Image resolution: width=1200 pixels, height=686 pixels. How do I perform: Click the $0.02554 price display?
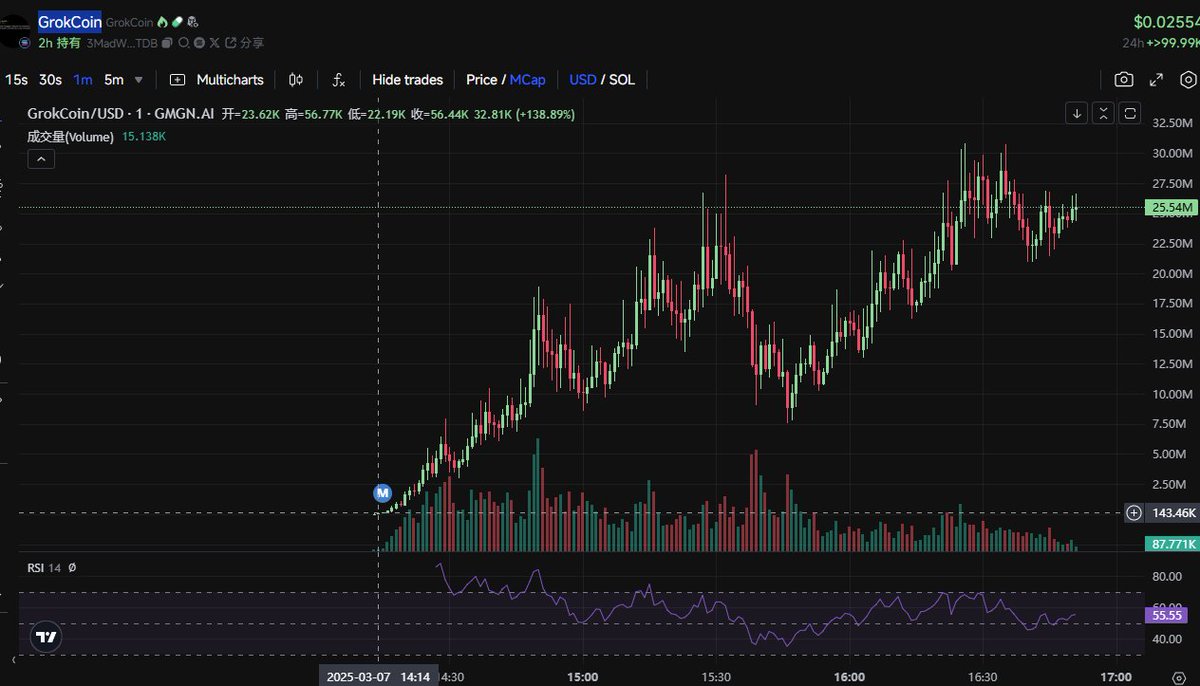coord(1166,21)
